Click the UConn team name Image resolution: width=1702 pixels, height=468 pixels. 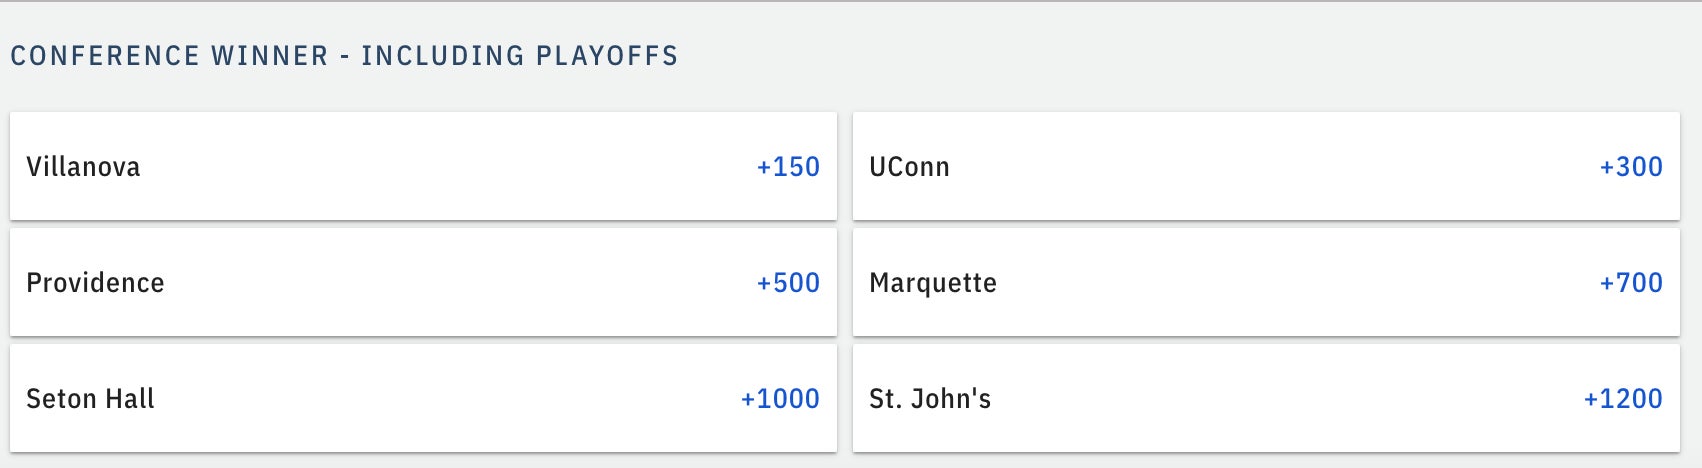click(909, 167)
